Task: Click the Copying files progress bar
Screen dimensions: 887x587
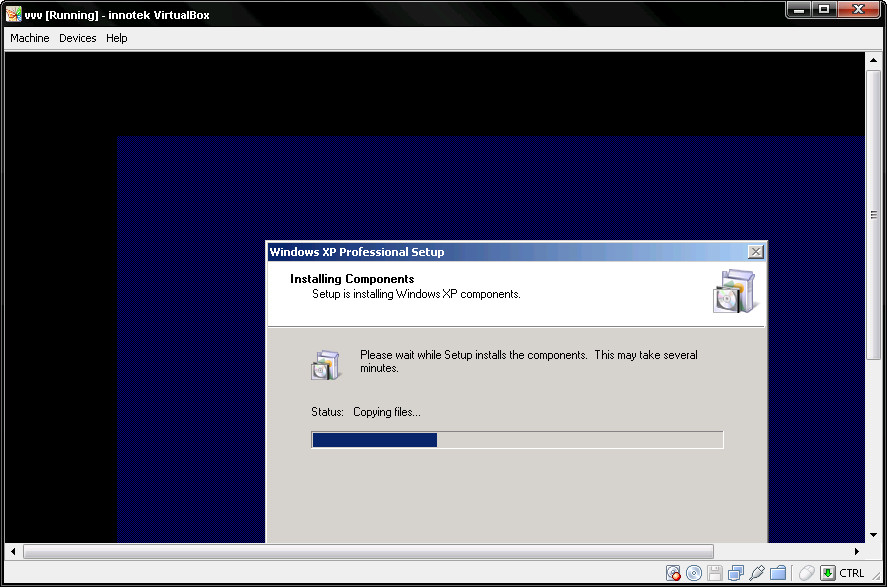Action: 517,439
